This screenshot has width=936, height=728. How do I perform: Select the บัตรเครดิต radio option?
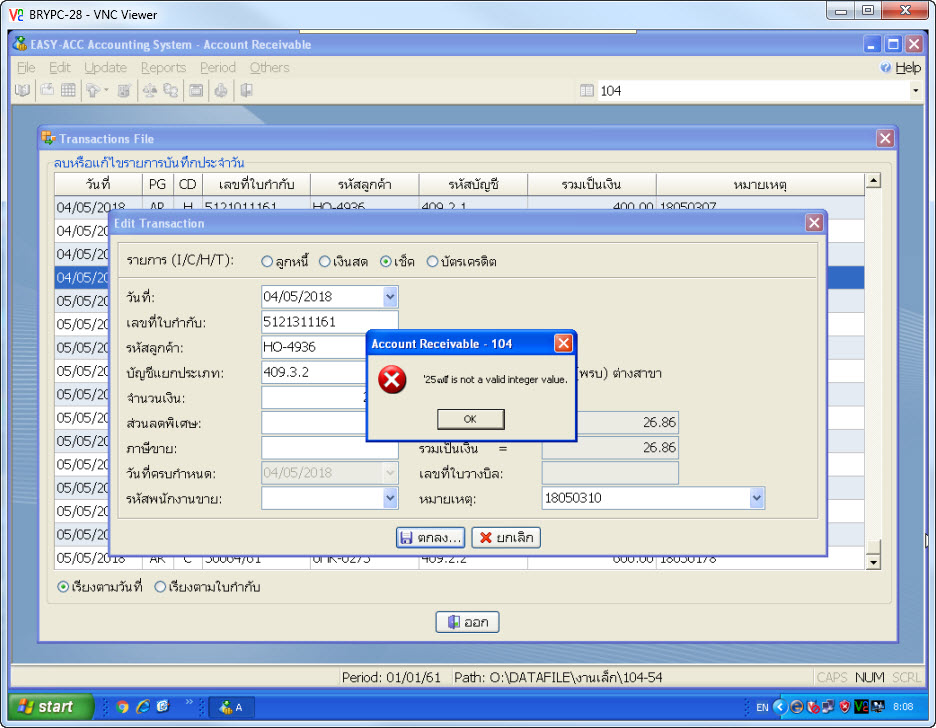432,262
